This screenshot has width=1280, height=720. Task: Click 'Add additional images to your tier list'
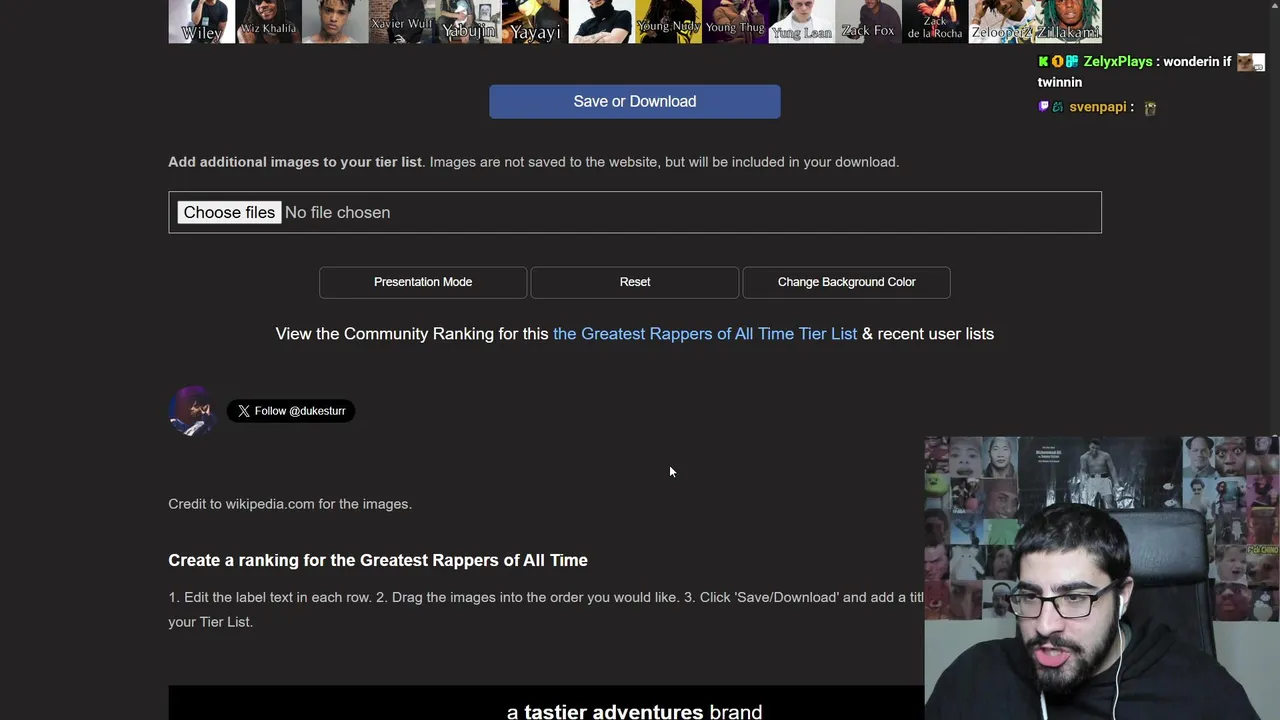point(295,162)
